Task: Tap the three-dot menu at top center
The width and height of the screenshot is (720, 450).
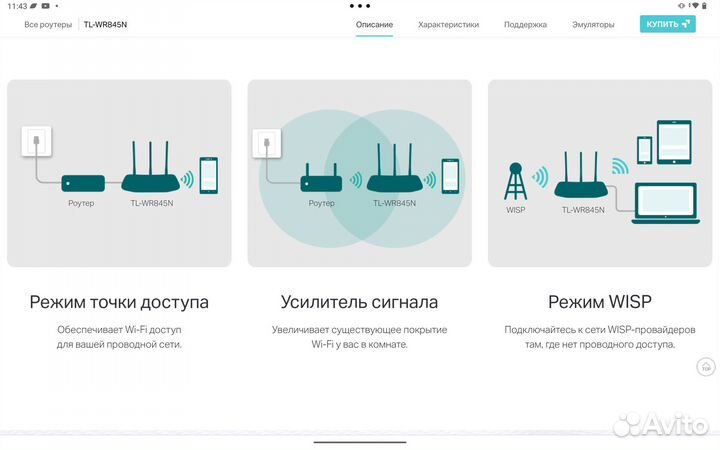Action: (x=360, y=6)
